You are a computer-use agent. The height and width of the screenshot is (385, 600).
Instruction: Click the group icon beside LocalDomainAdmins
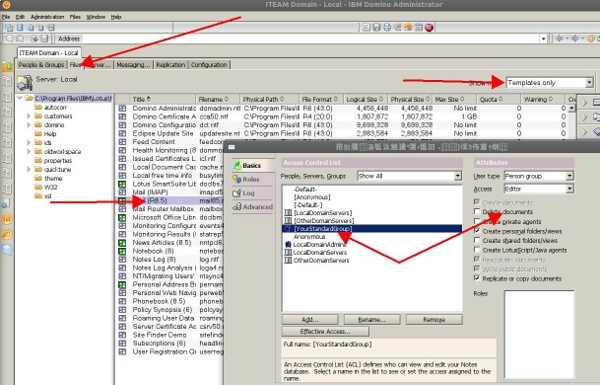click(x=289, y=245)
